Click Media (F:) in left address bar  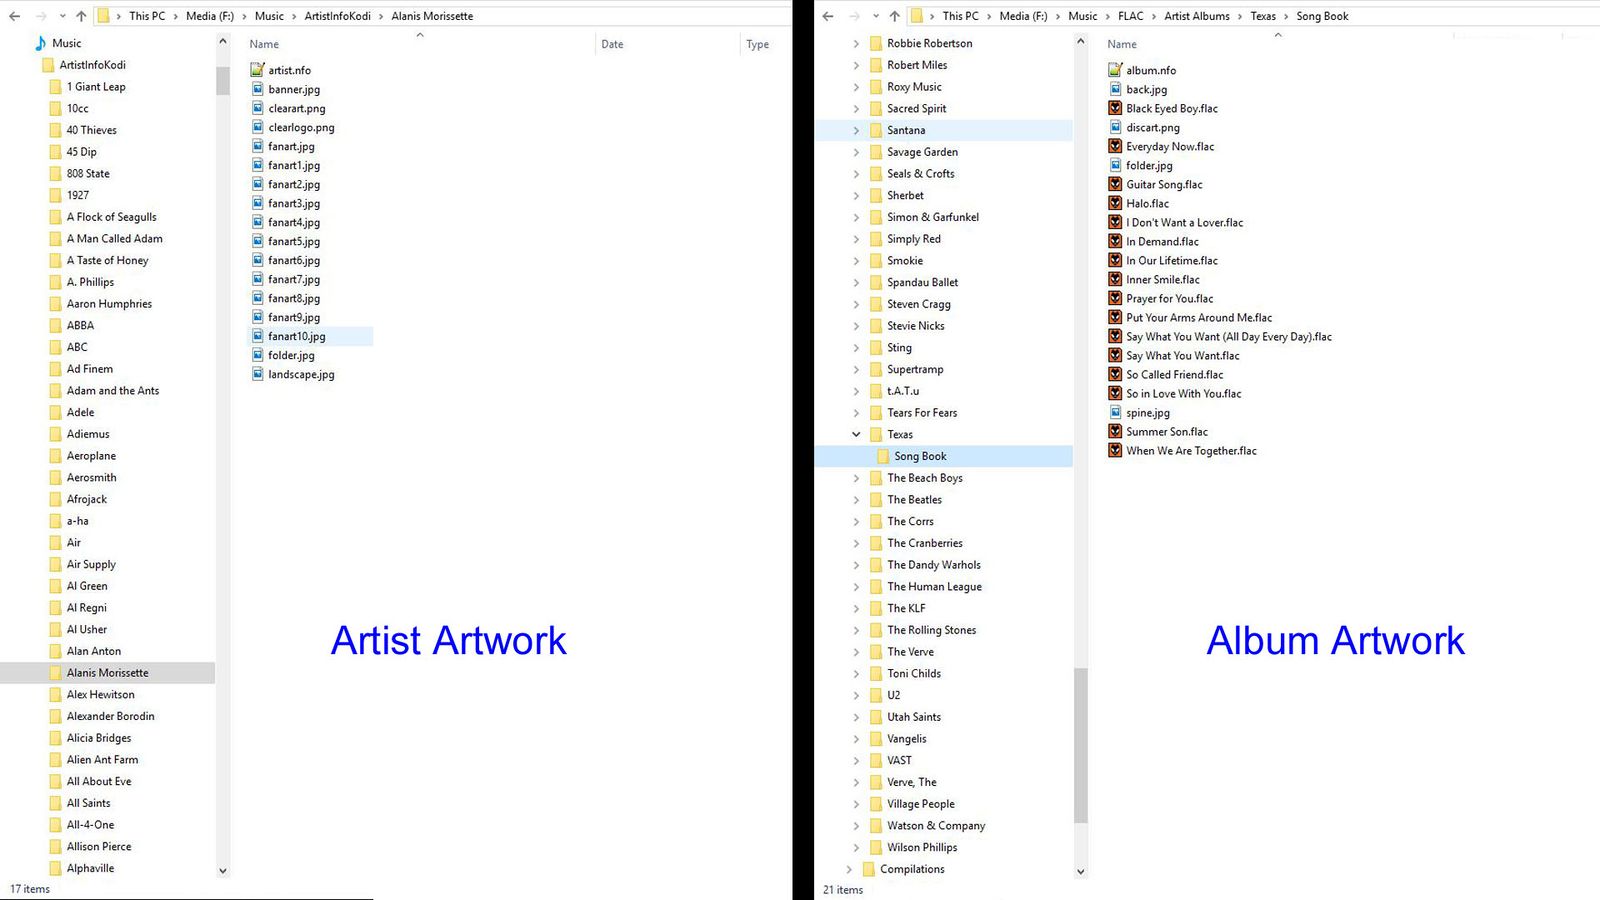click(210, 16)
